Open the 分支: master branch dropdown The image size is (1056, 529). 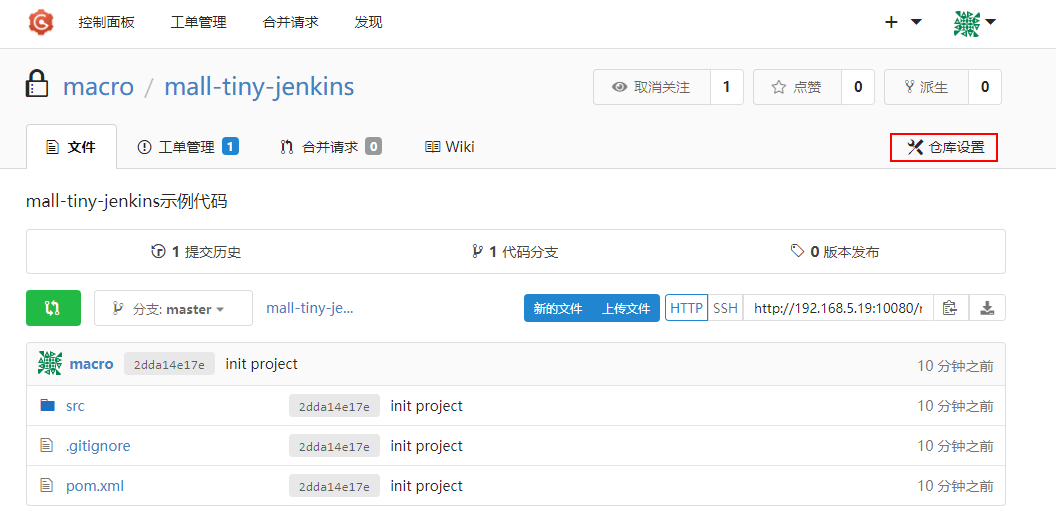[173, 308]
